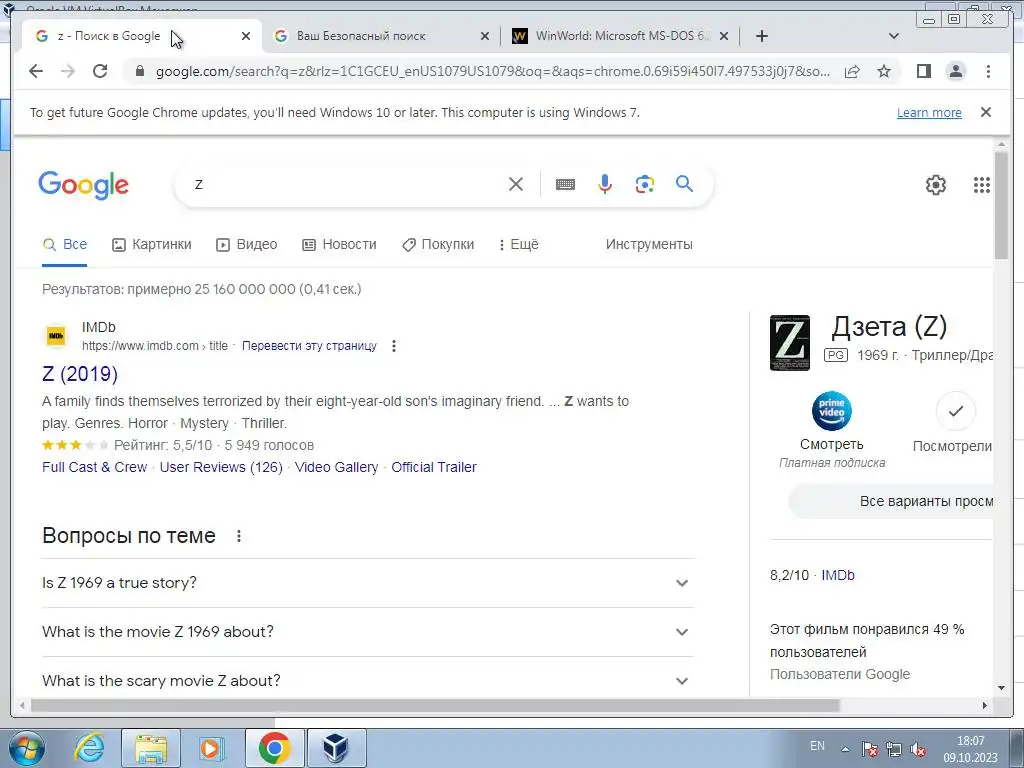Share this page icon in address bar
This screenshot has width=1024, height=768.
tap(852, 71)
